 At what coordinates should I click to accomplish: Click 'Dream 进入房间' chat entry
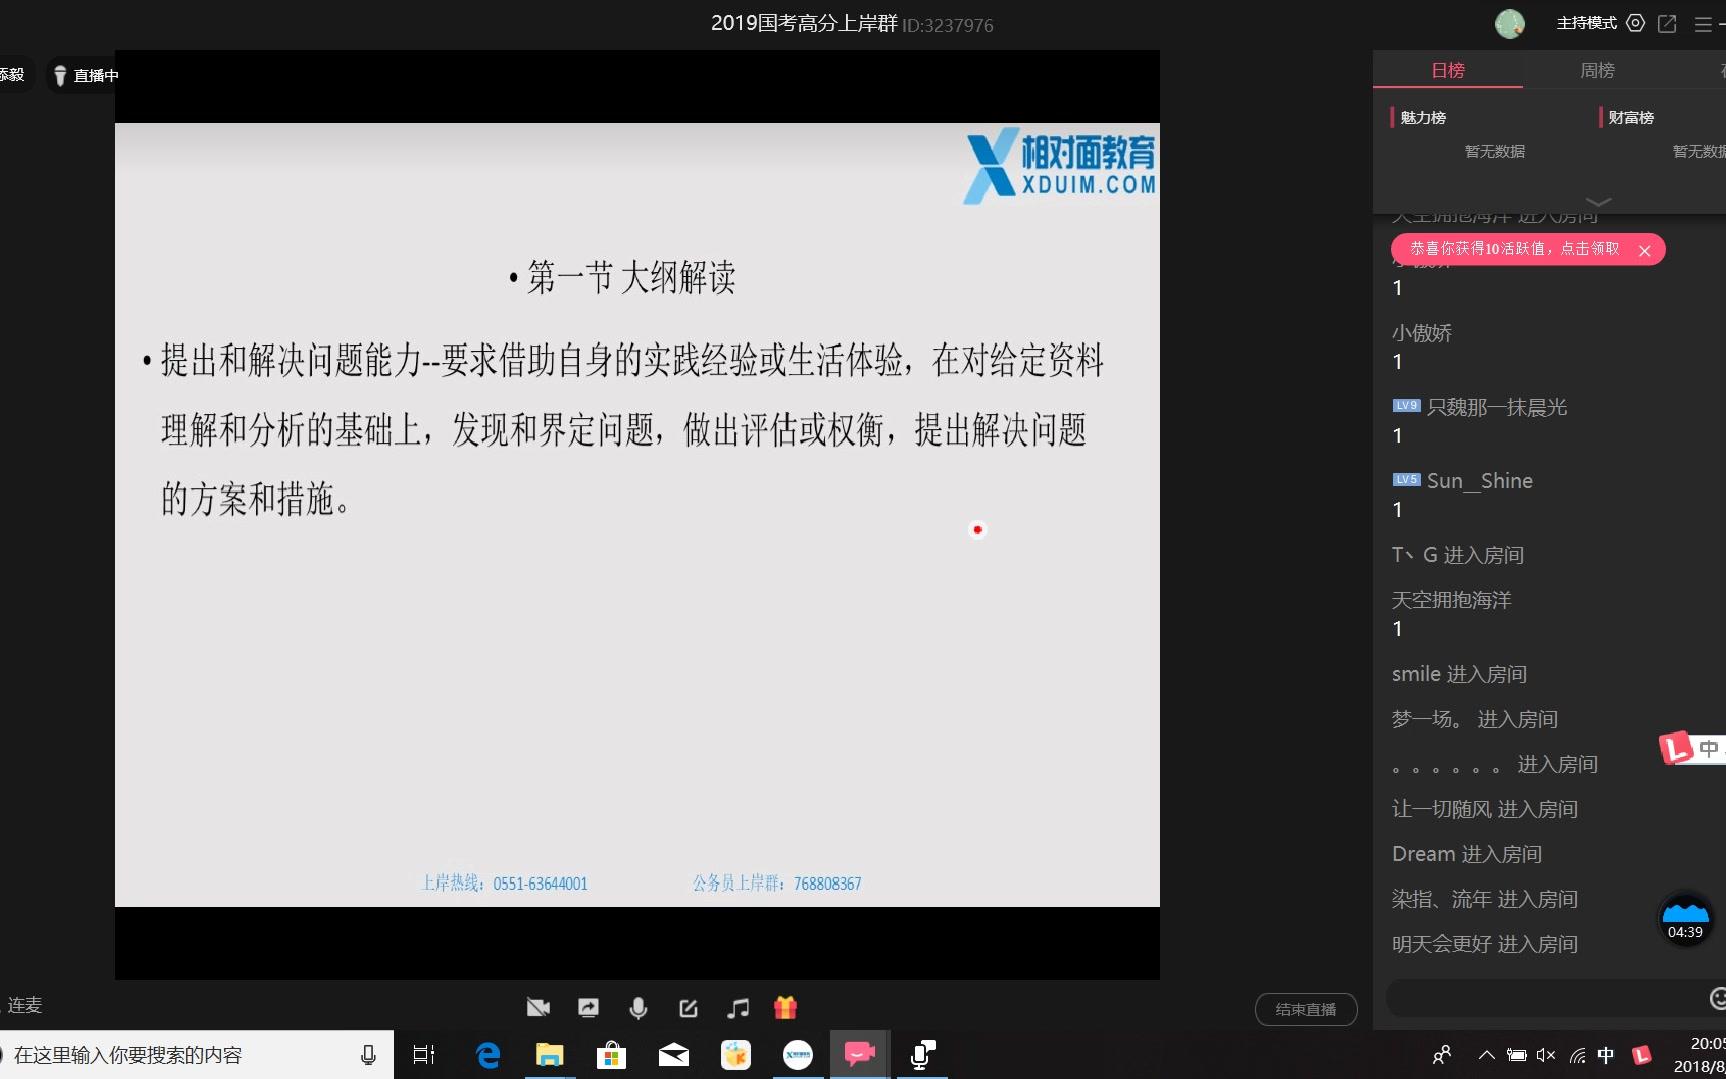(x=1467, y=854)
